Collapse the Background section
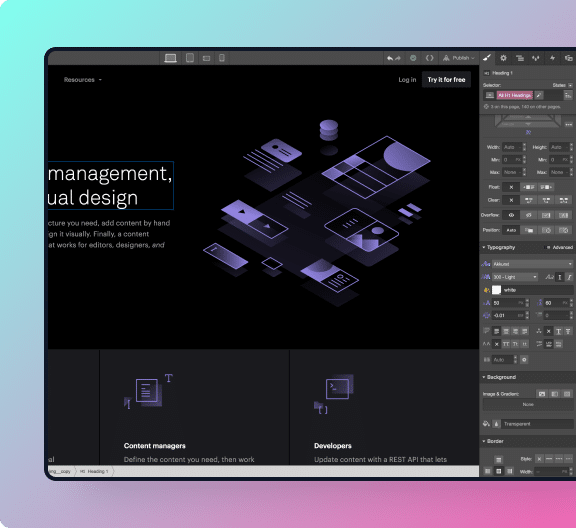The image size is (576, 528). [x=499, y=377]
